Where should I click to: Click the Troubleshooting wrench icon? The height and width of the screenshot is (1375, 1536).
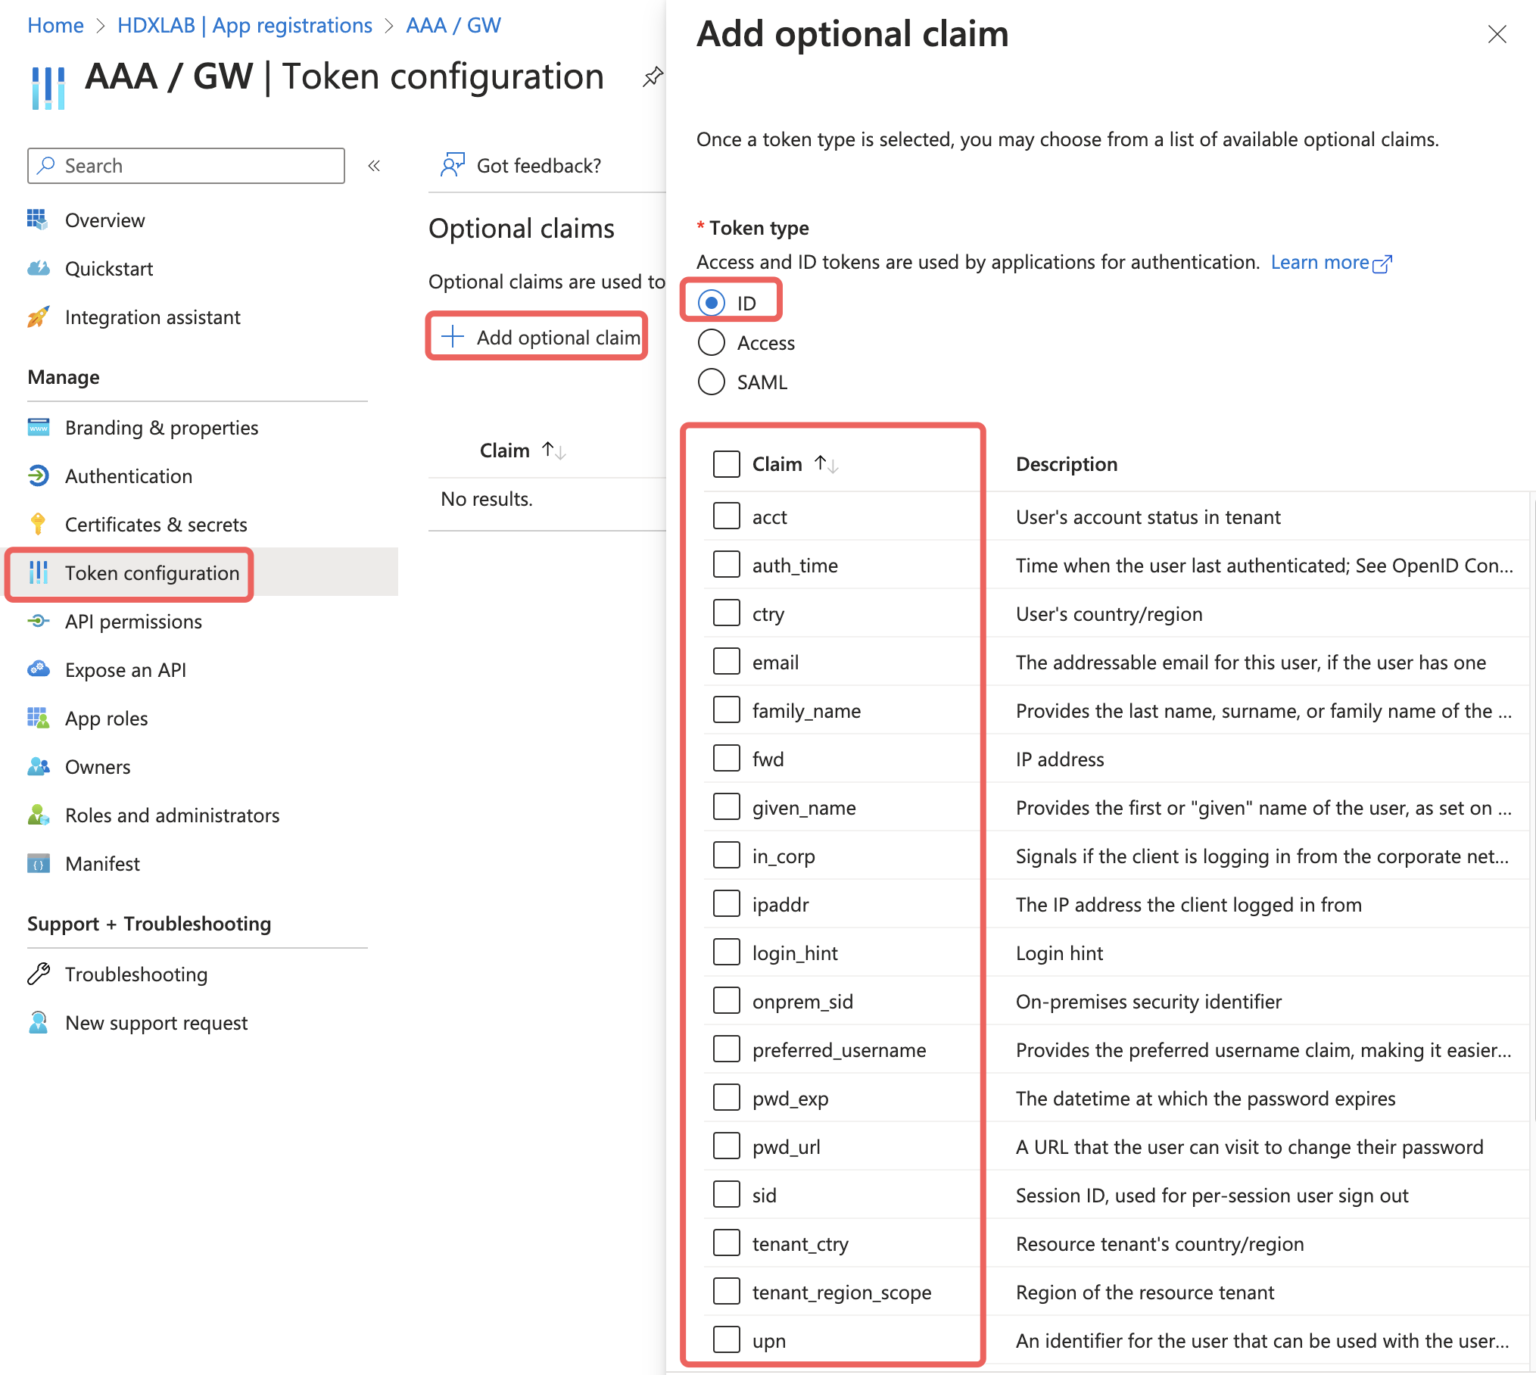[x=38, y=973]
